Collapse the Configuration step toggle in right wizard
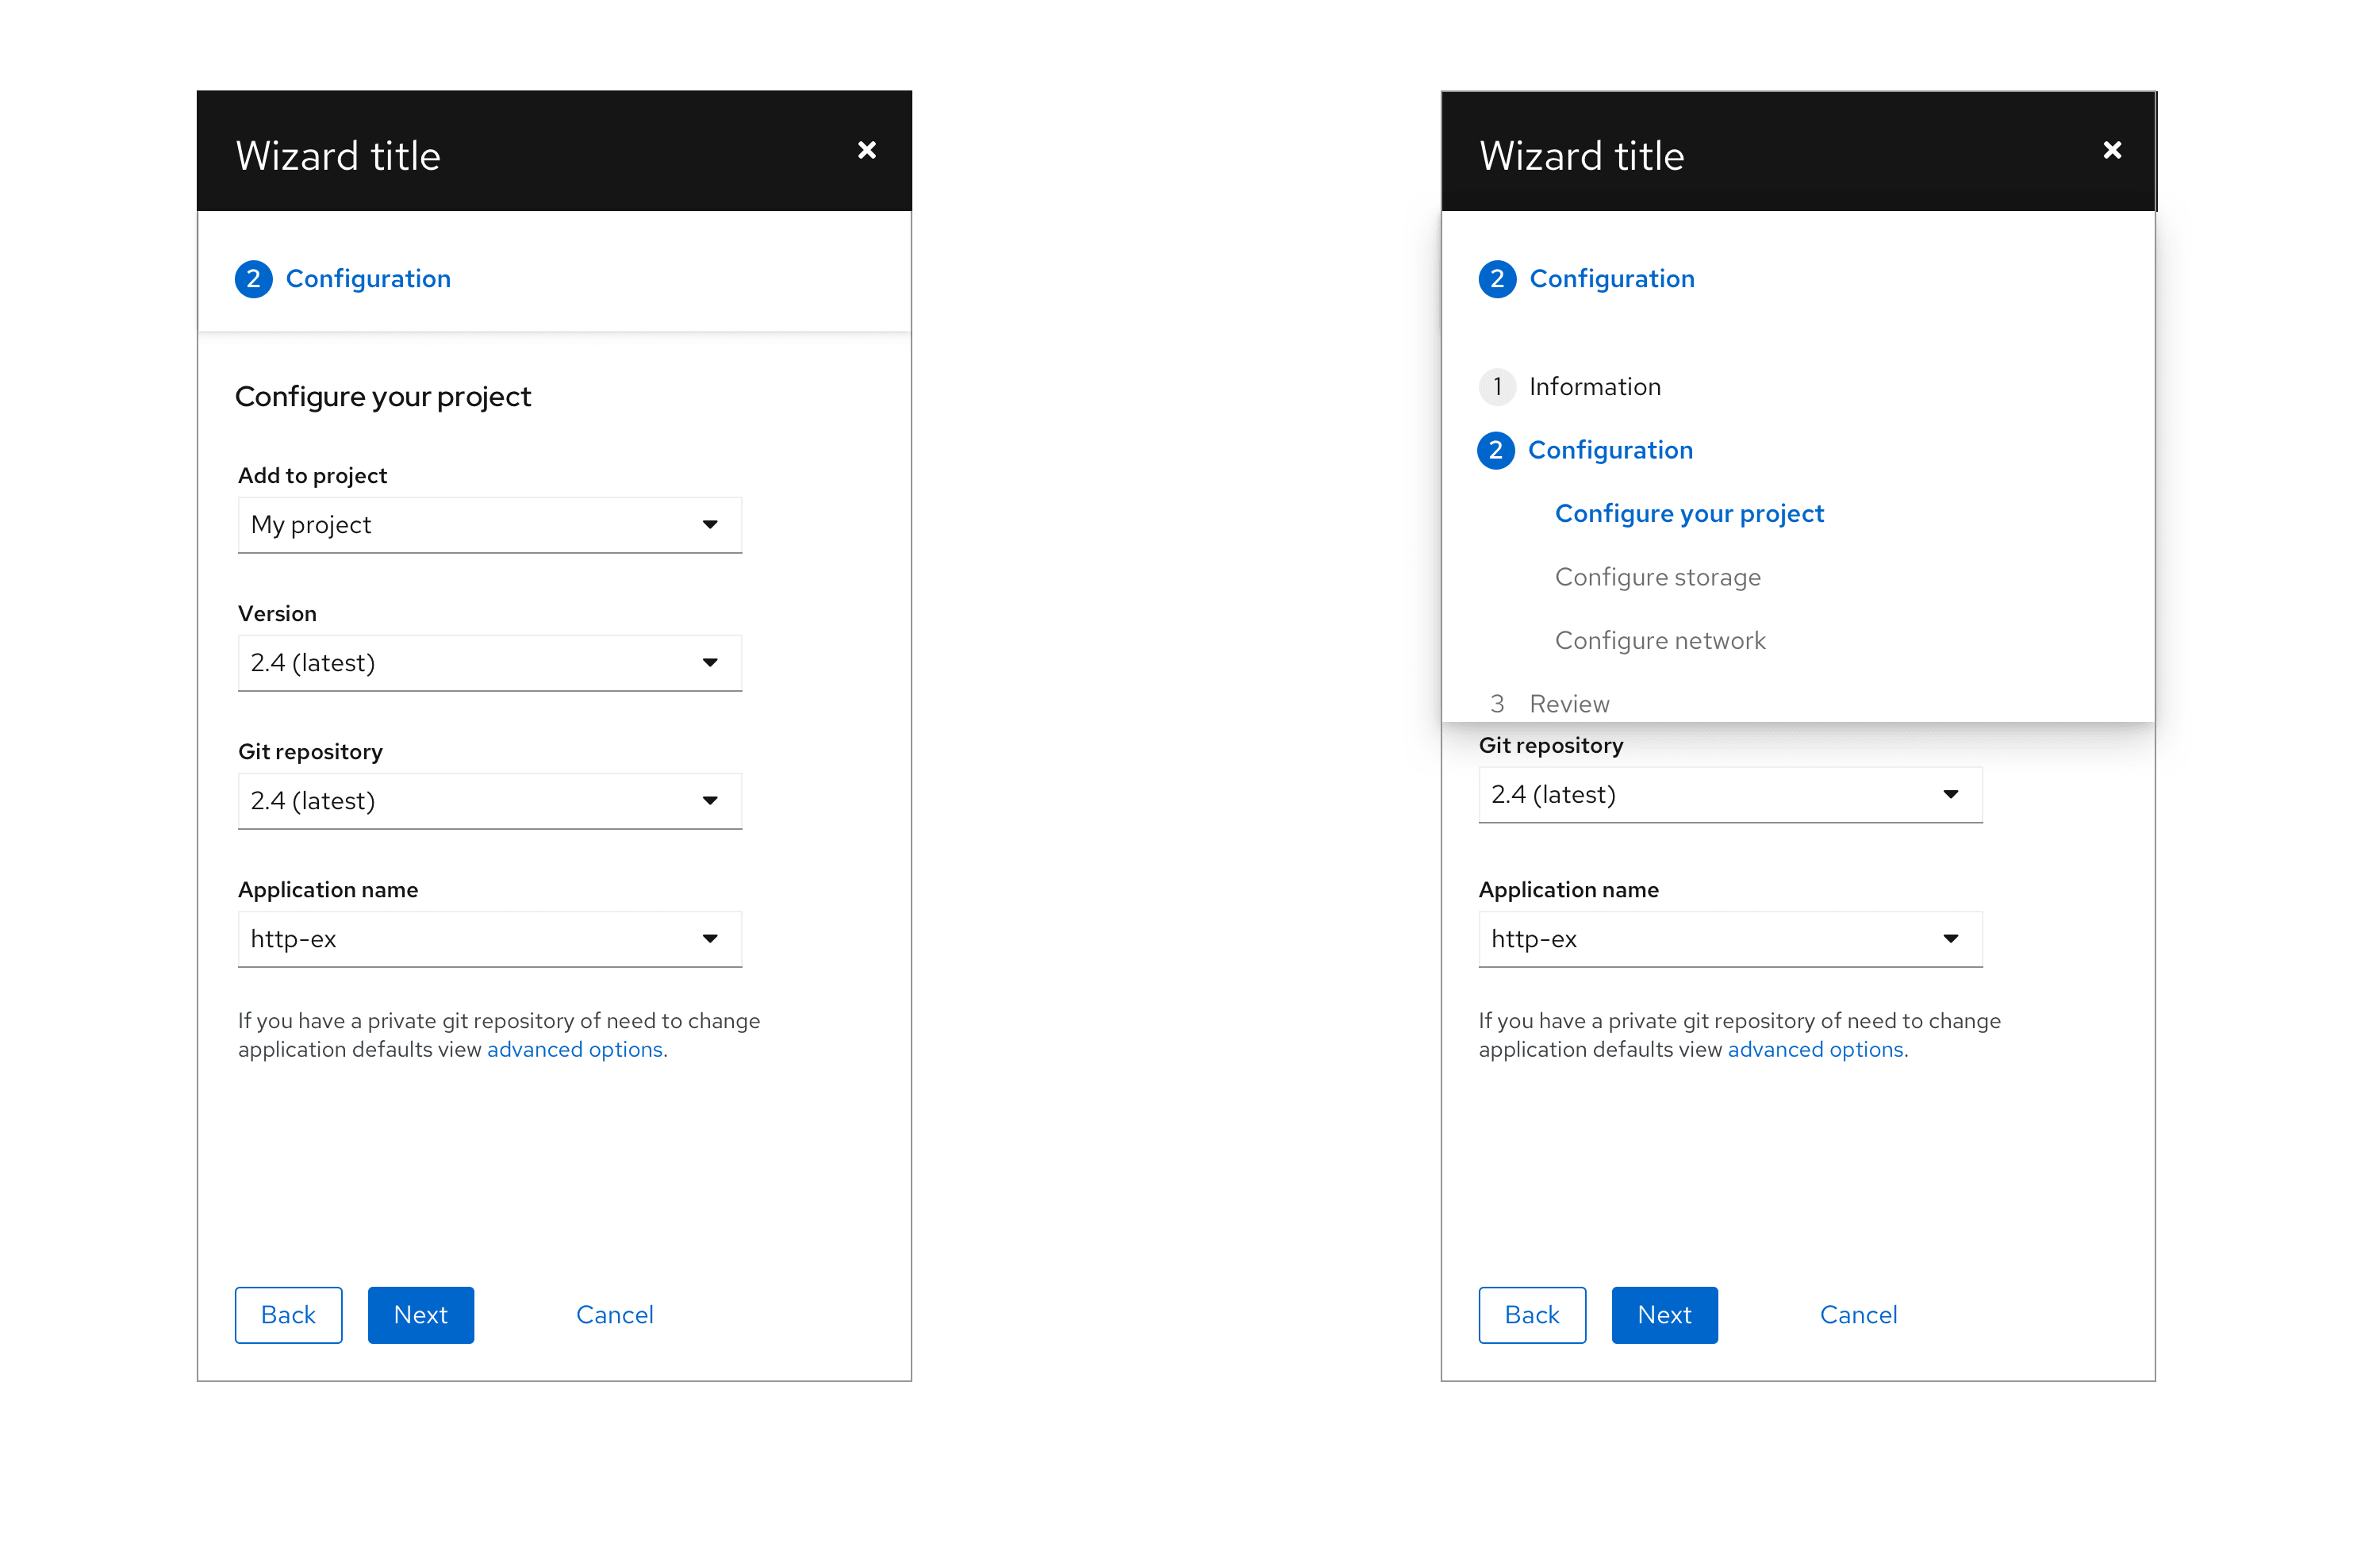Viewport: 2380px width, 1547px height. pyautogui.click(x=1610, y=279)
